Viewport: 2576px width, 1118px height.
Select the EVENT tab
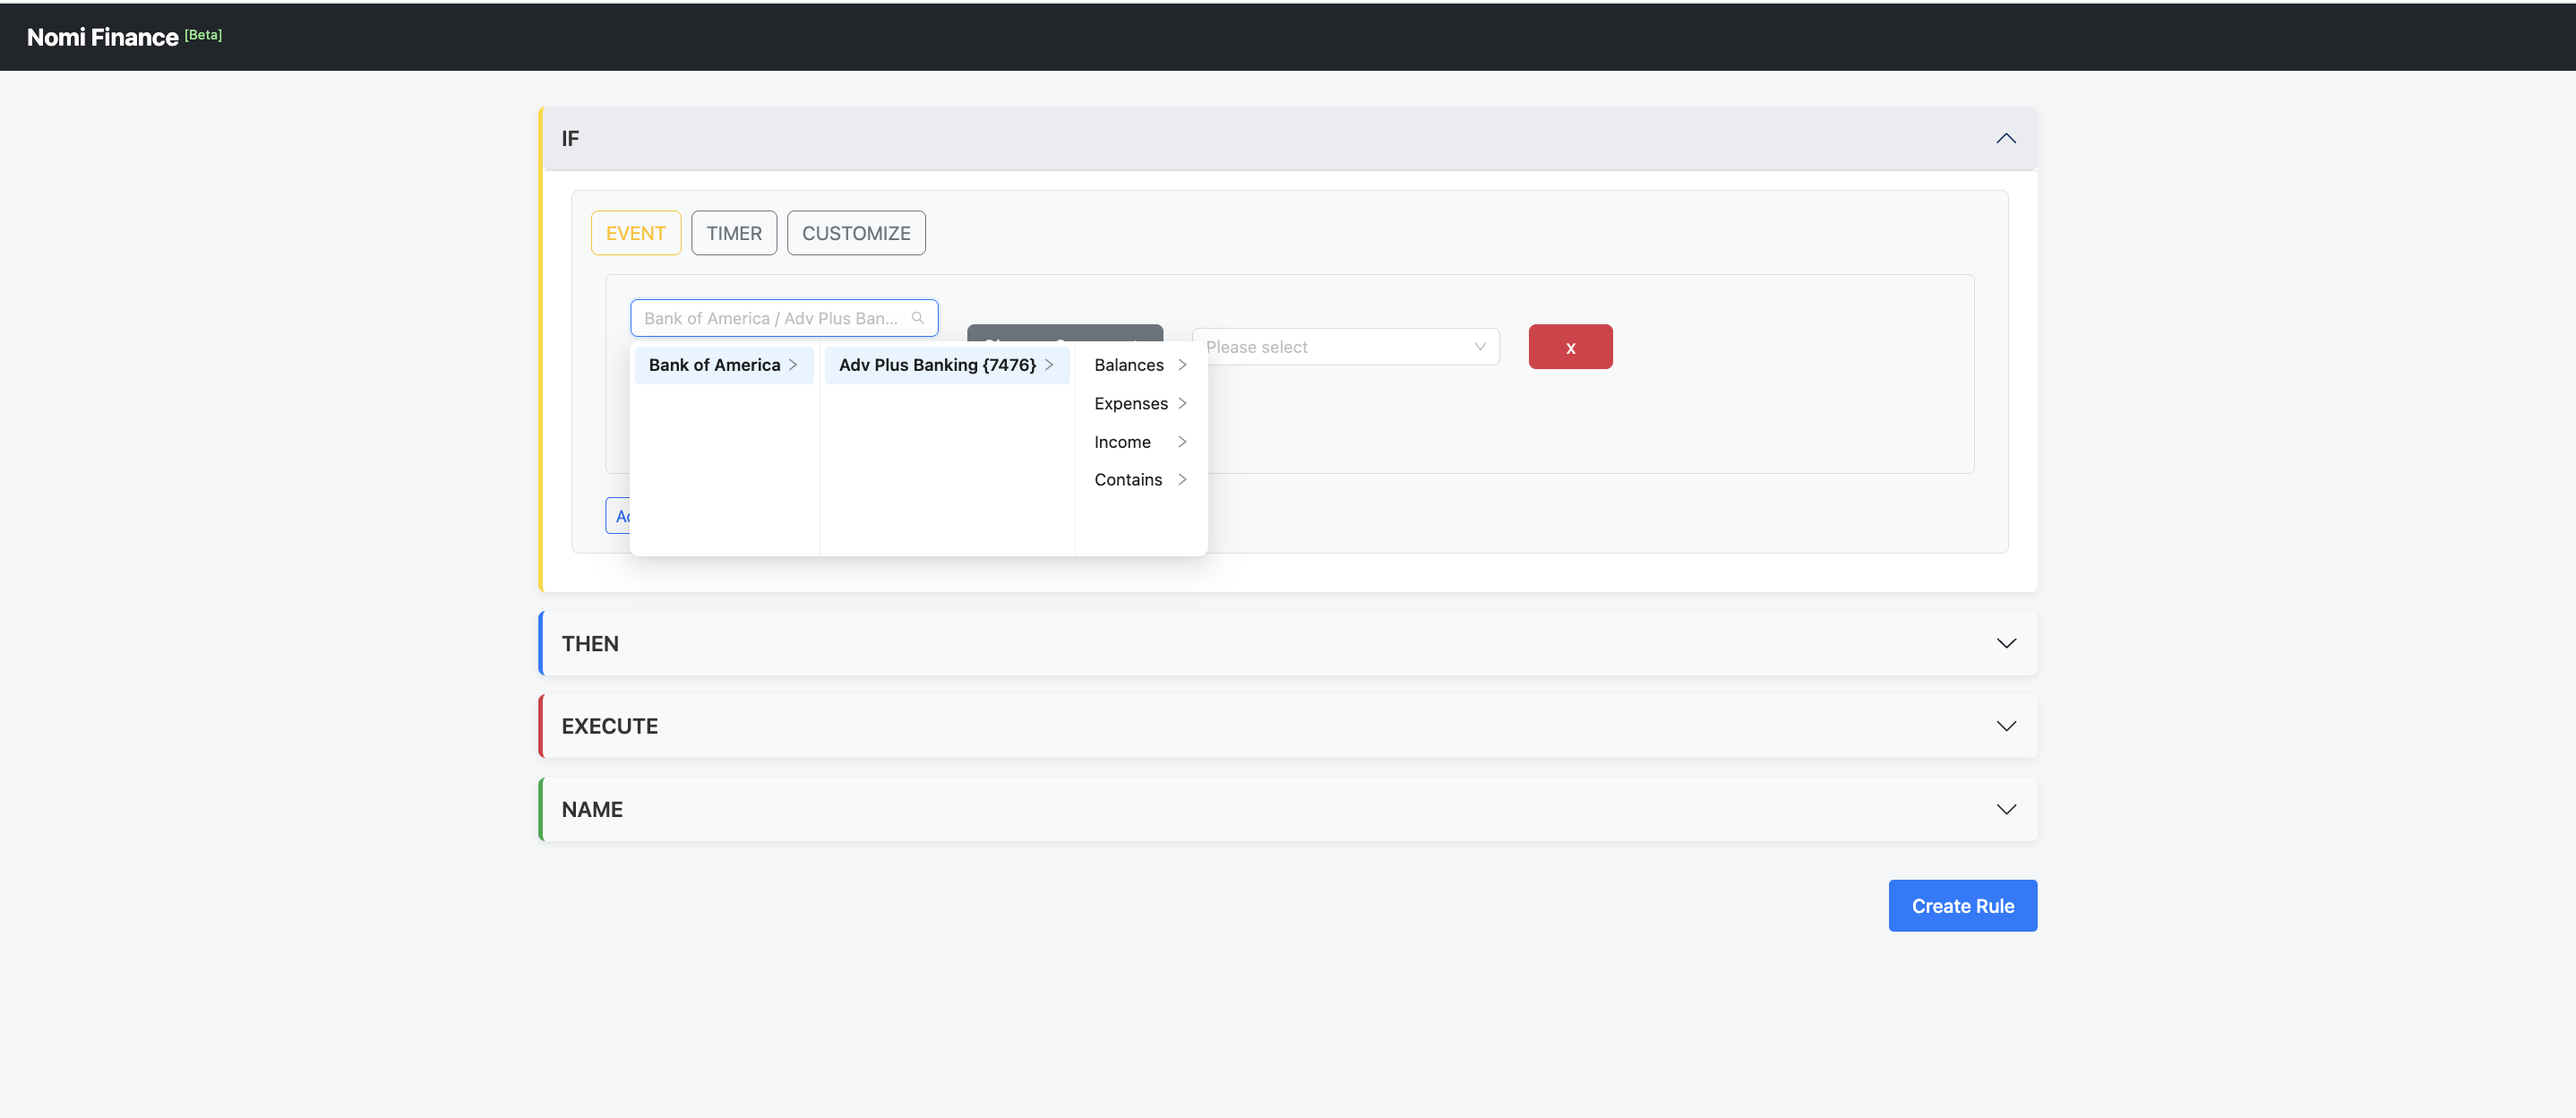pos(635,233)
